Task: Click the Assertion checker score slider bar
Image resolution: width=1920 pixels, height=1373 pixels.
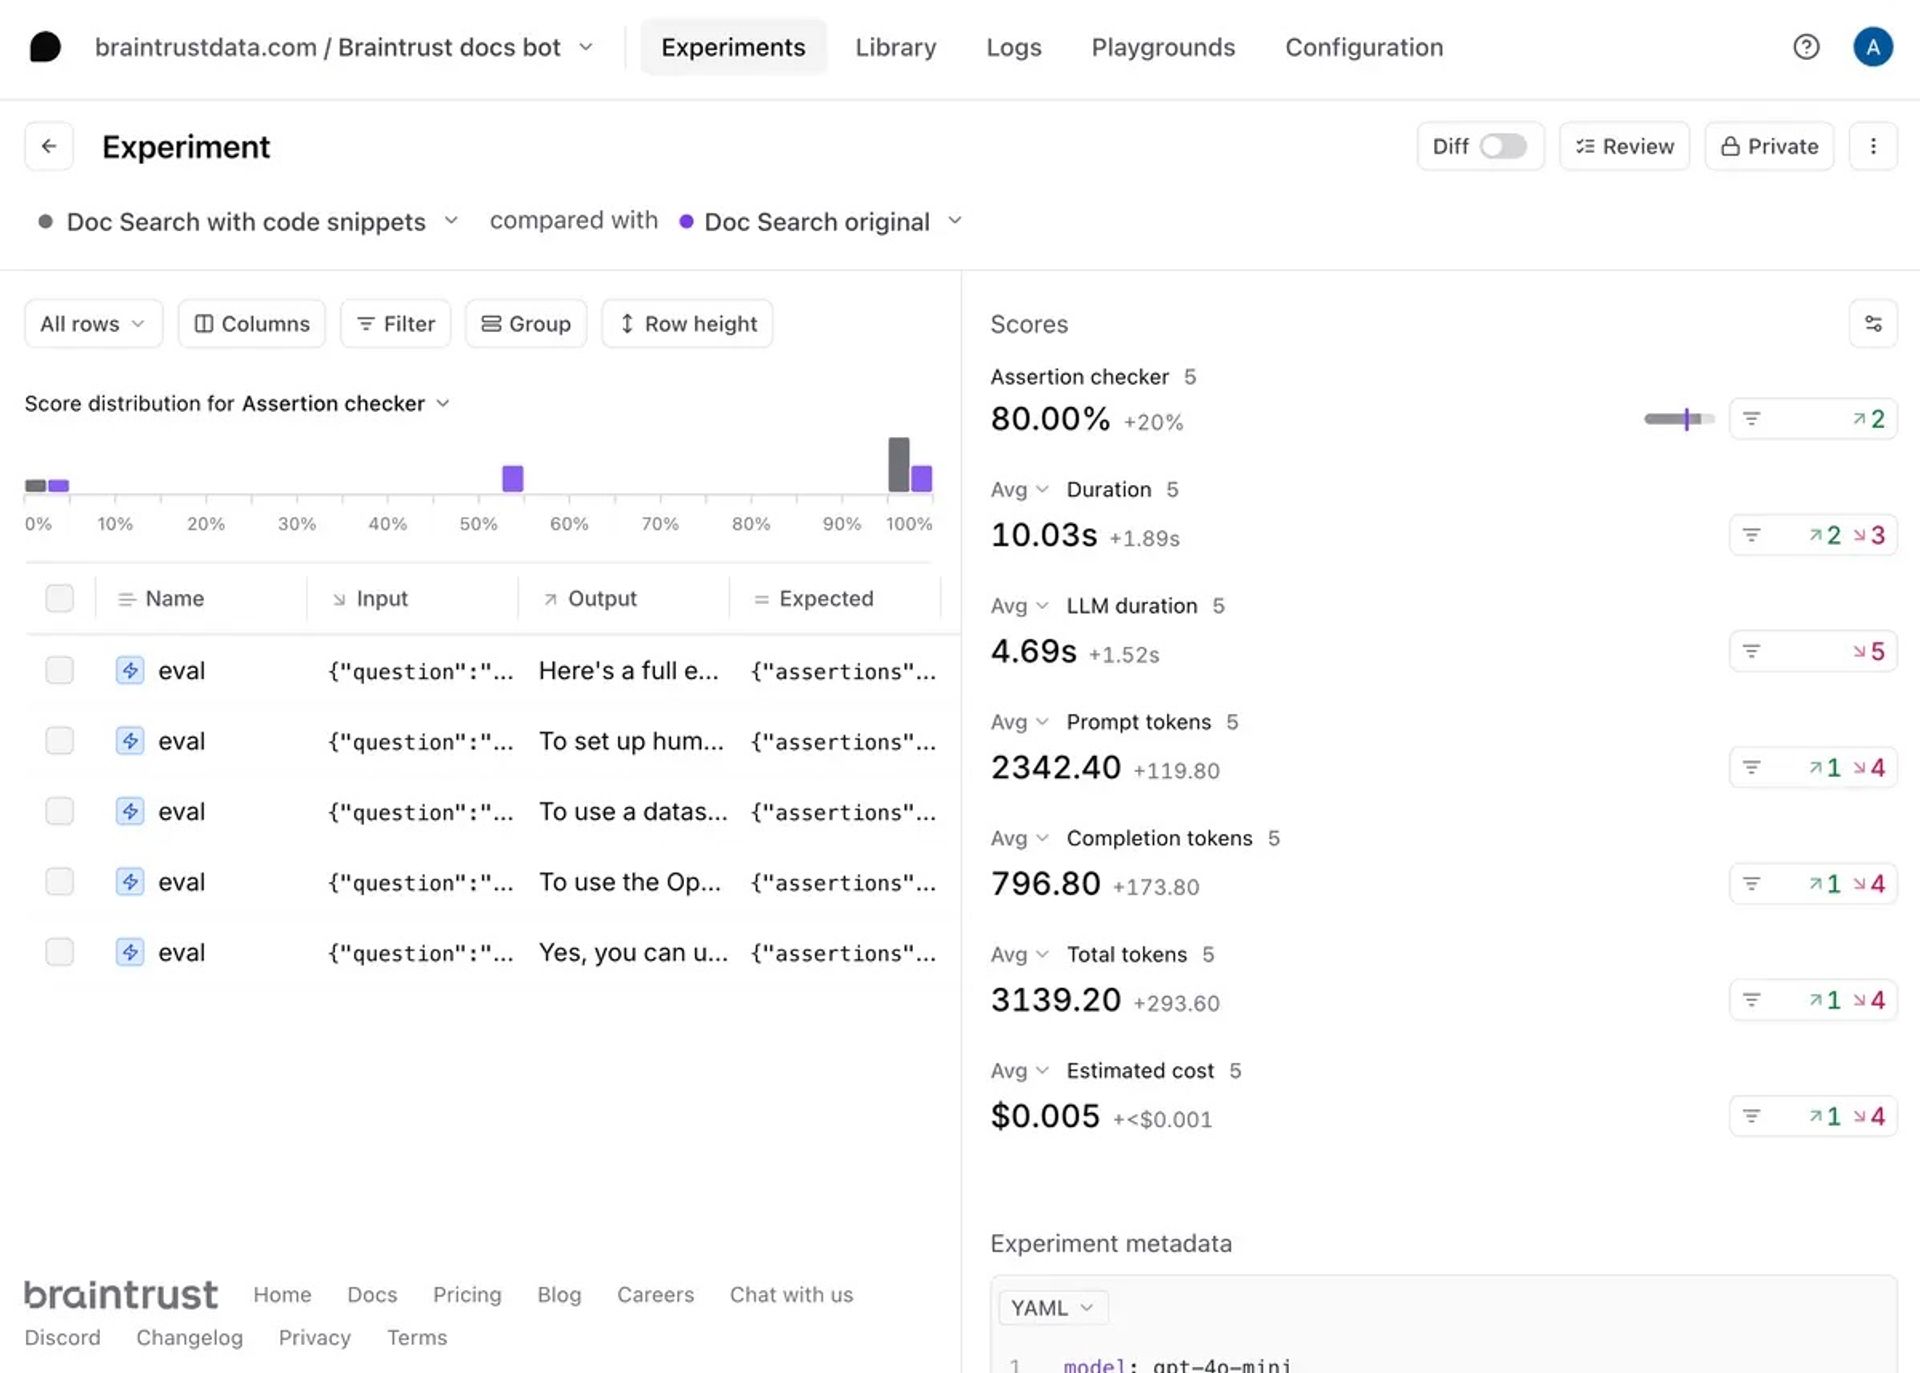Action: point(1678,419)
